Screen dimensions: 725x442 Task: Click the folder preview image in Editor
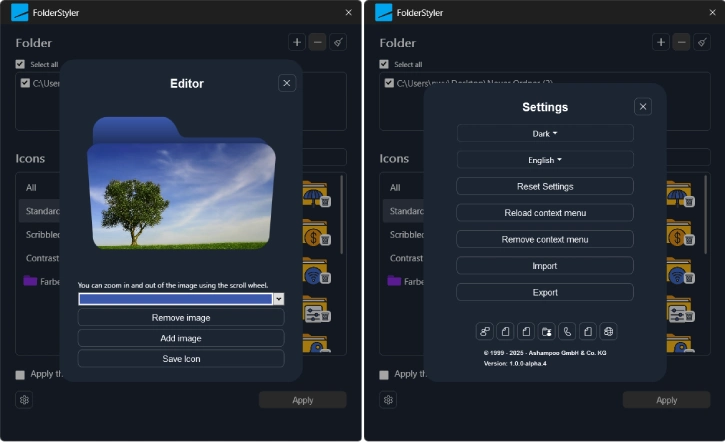click(x=181, y=183)
